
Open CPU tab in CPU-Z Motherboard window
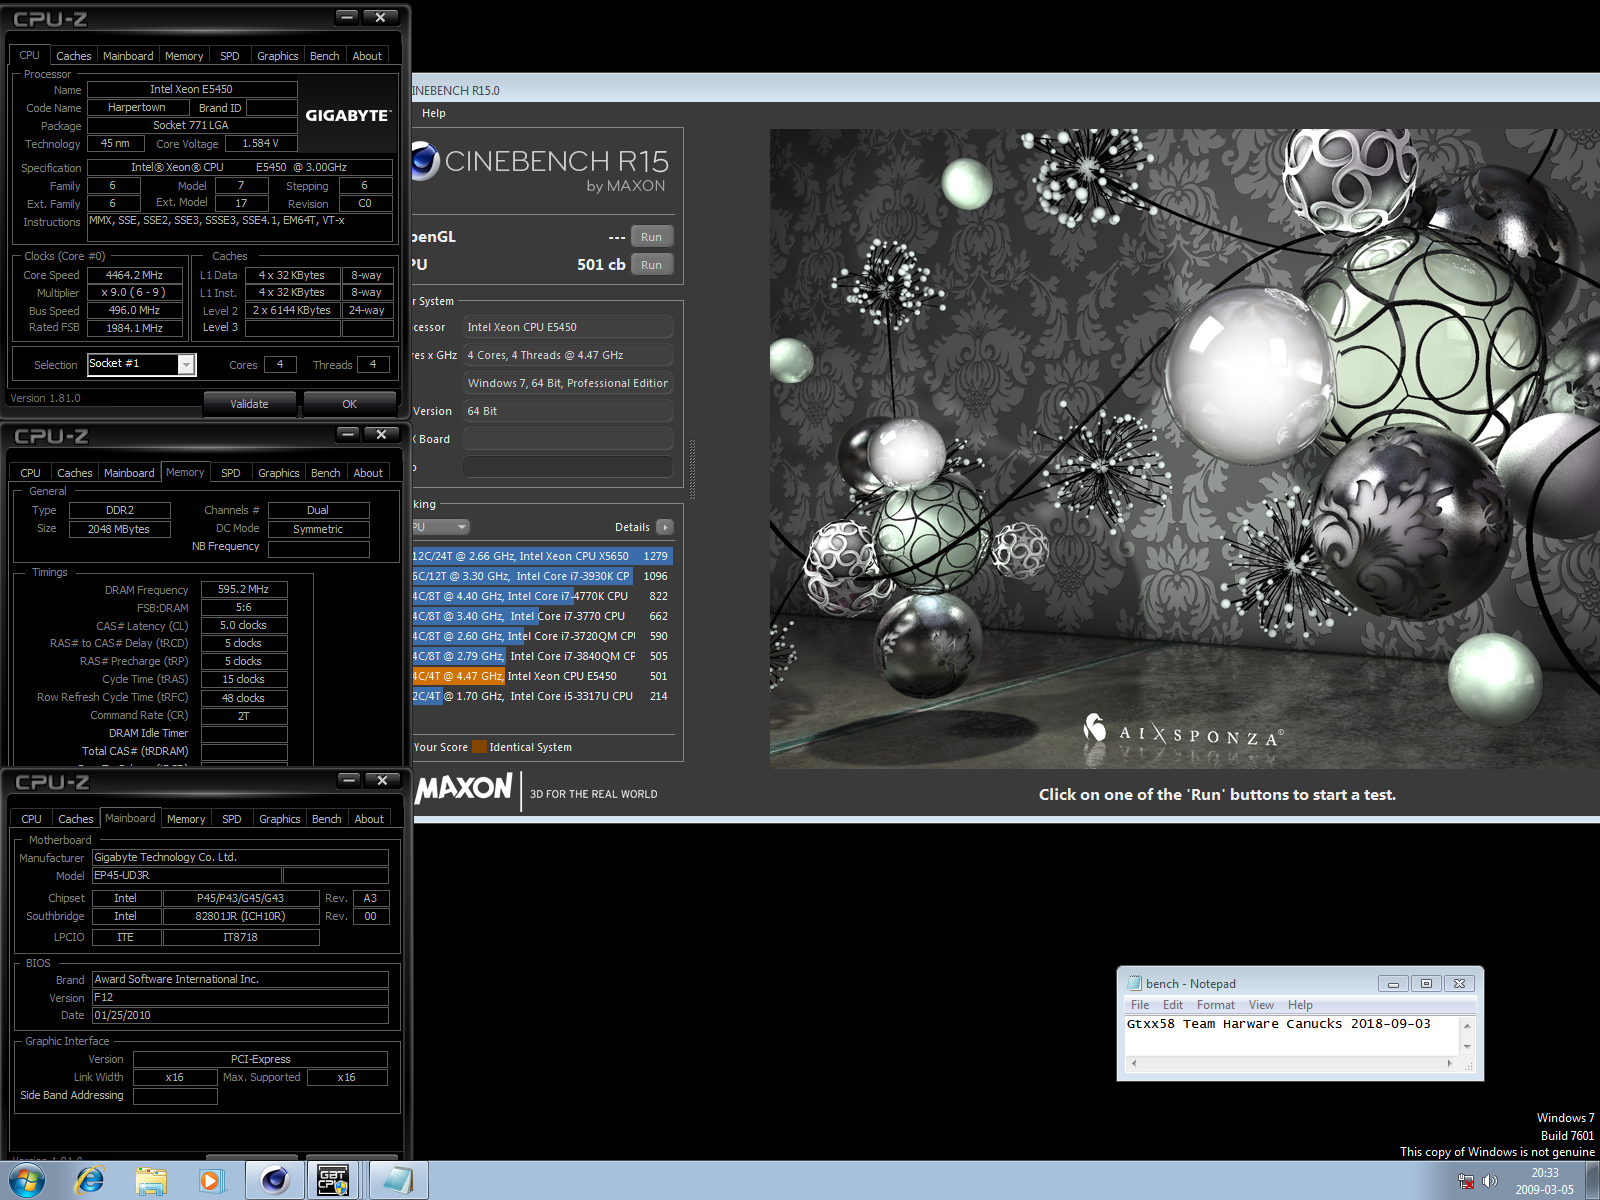pos(32,819)
